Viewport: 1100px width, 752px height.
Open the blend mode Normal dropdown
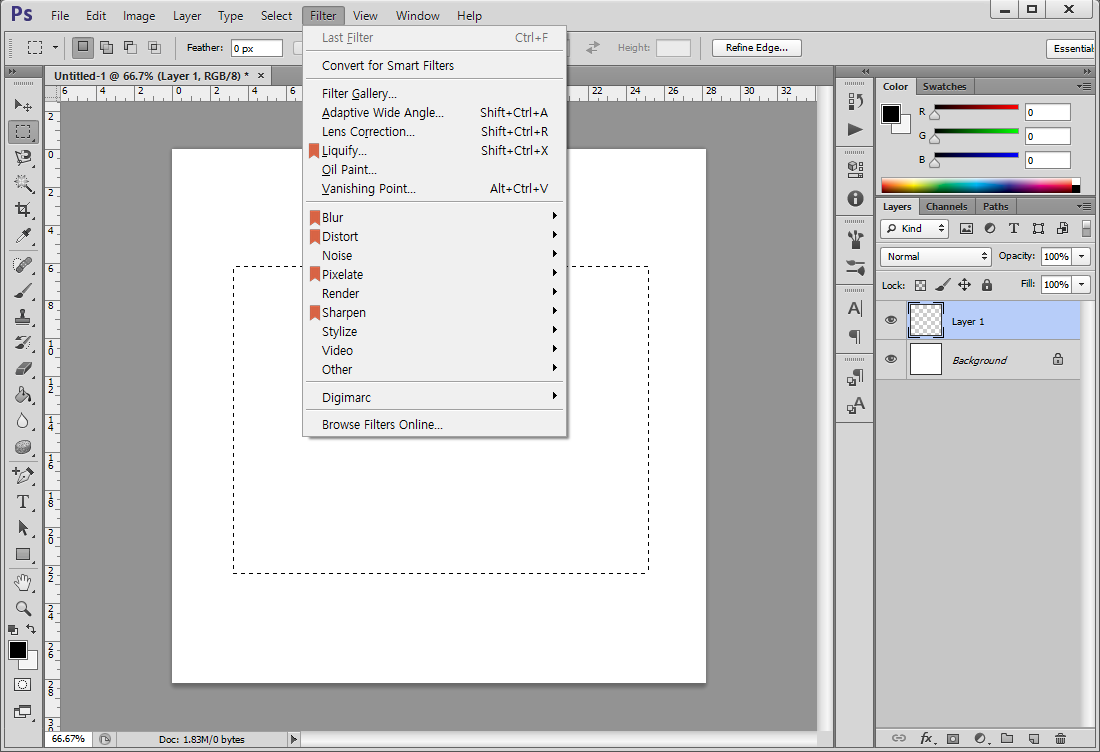pos(935,256)
